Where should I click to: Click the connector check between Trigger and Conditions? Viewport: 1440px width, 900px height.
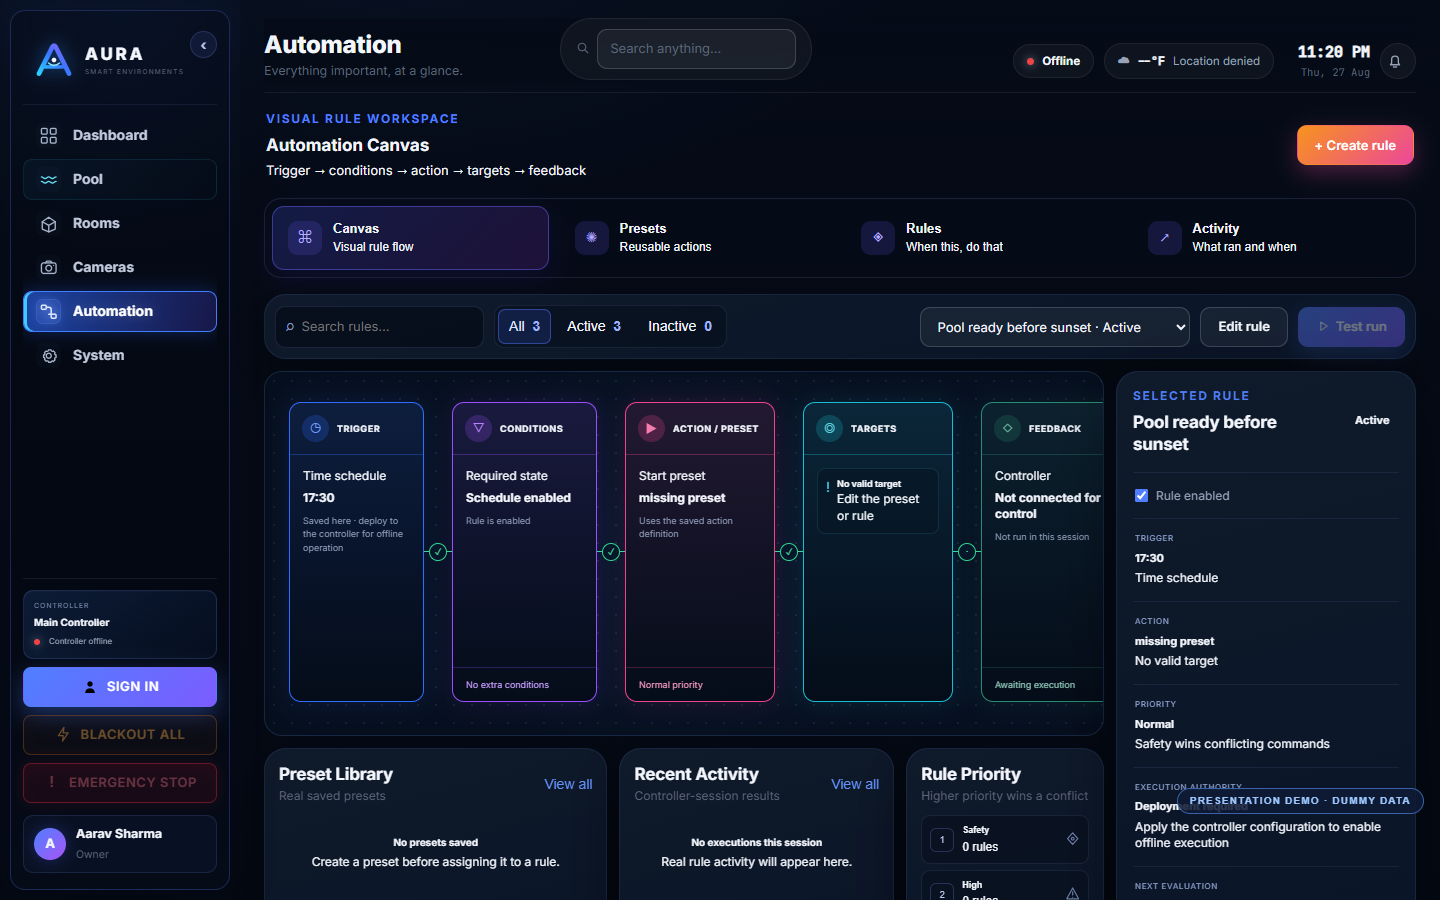point(438,552)
